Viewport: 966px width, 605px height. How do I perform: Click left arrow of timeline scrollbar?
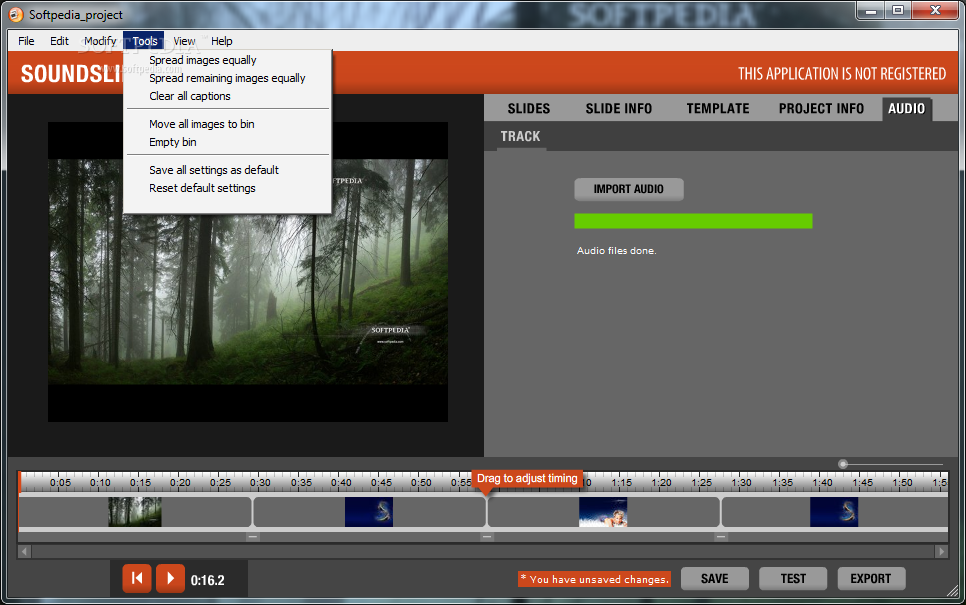[25, 551]
